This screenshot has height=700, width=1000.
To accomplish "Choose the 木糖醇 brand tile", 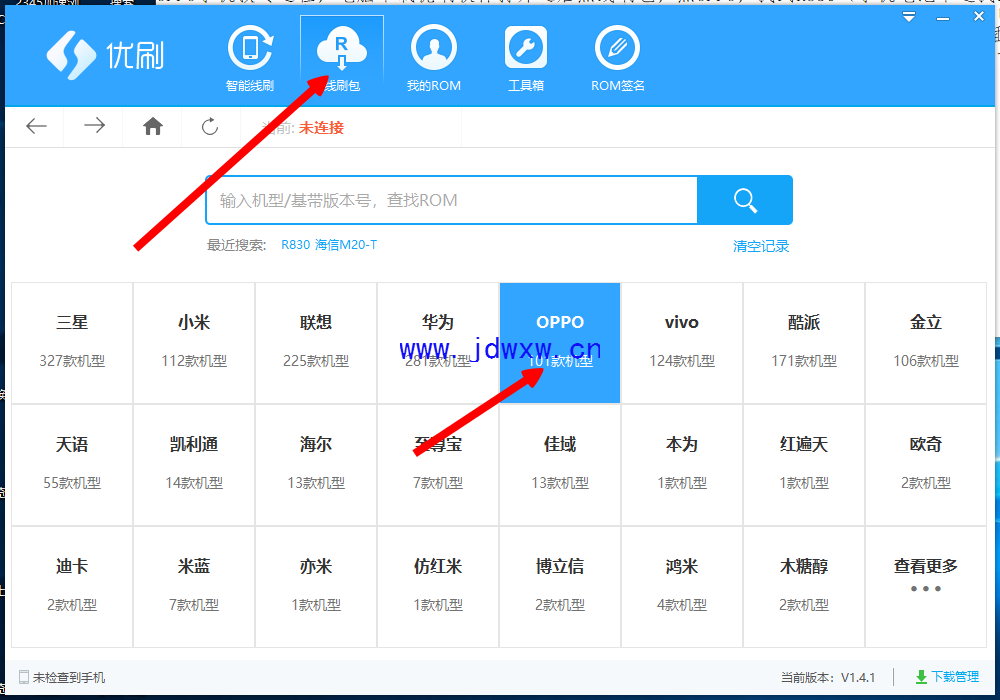I will [804, 587].
